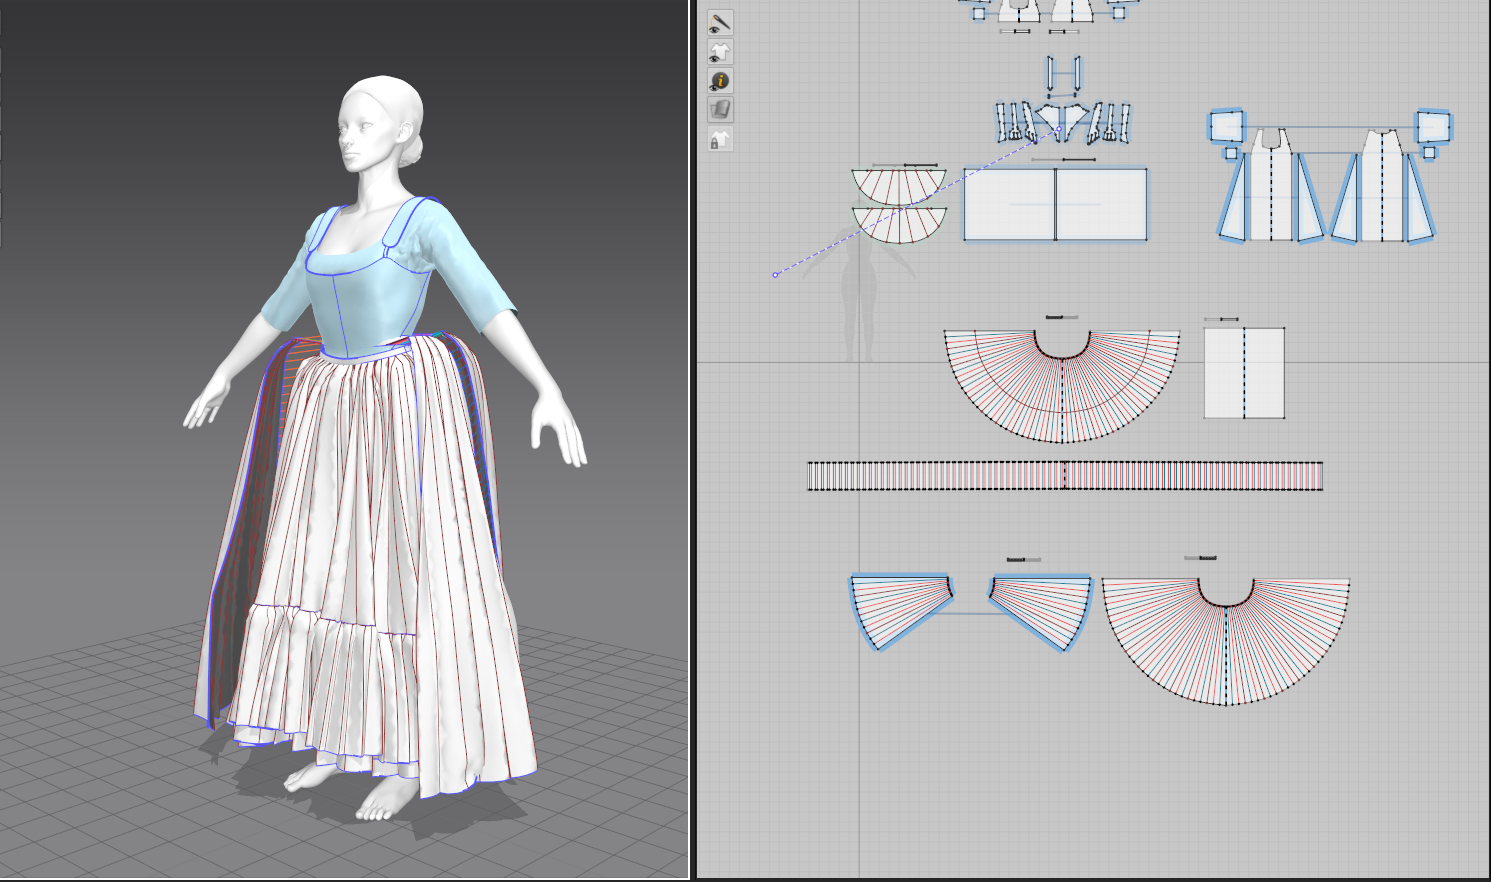Click the purple dashed line's lower-left endpoint
Image resolution: width=1491 pixels, height=882 pixels.
(775, 275)
